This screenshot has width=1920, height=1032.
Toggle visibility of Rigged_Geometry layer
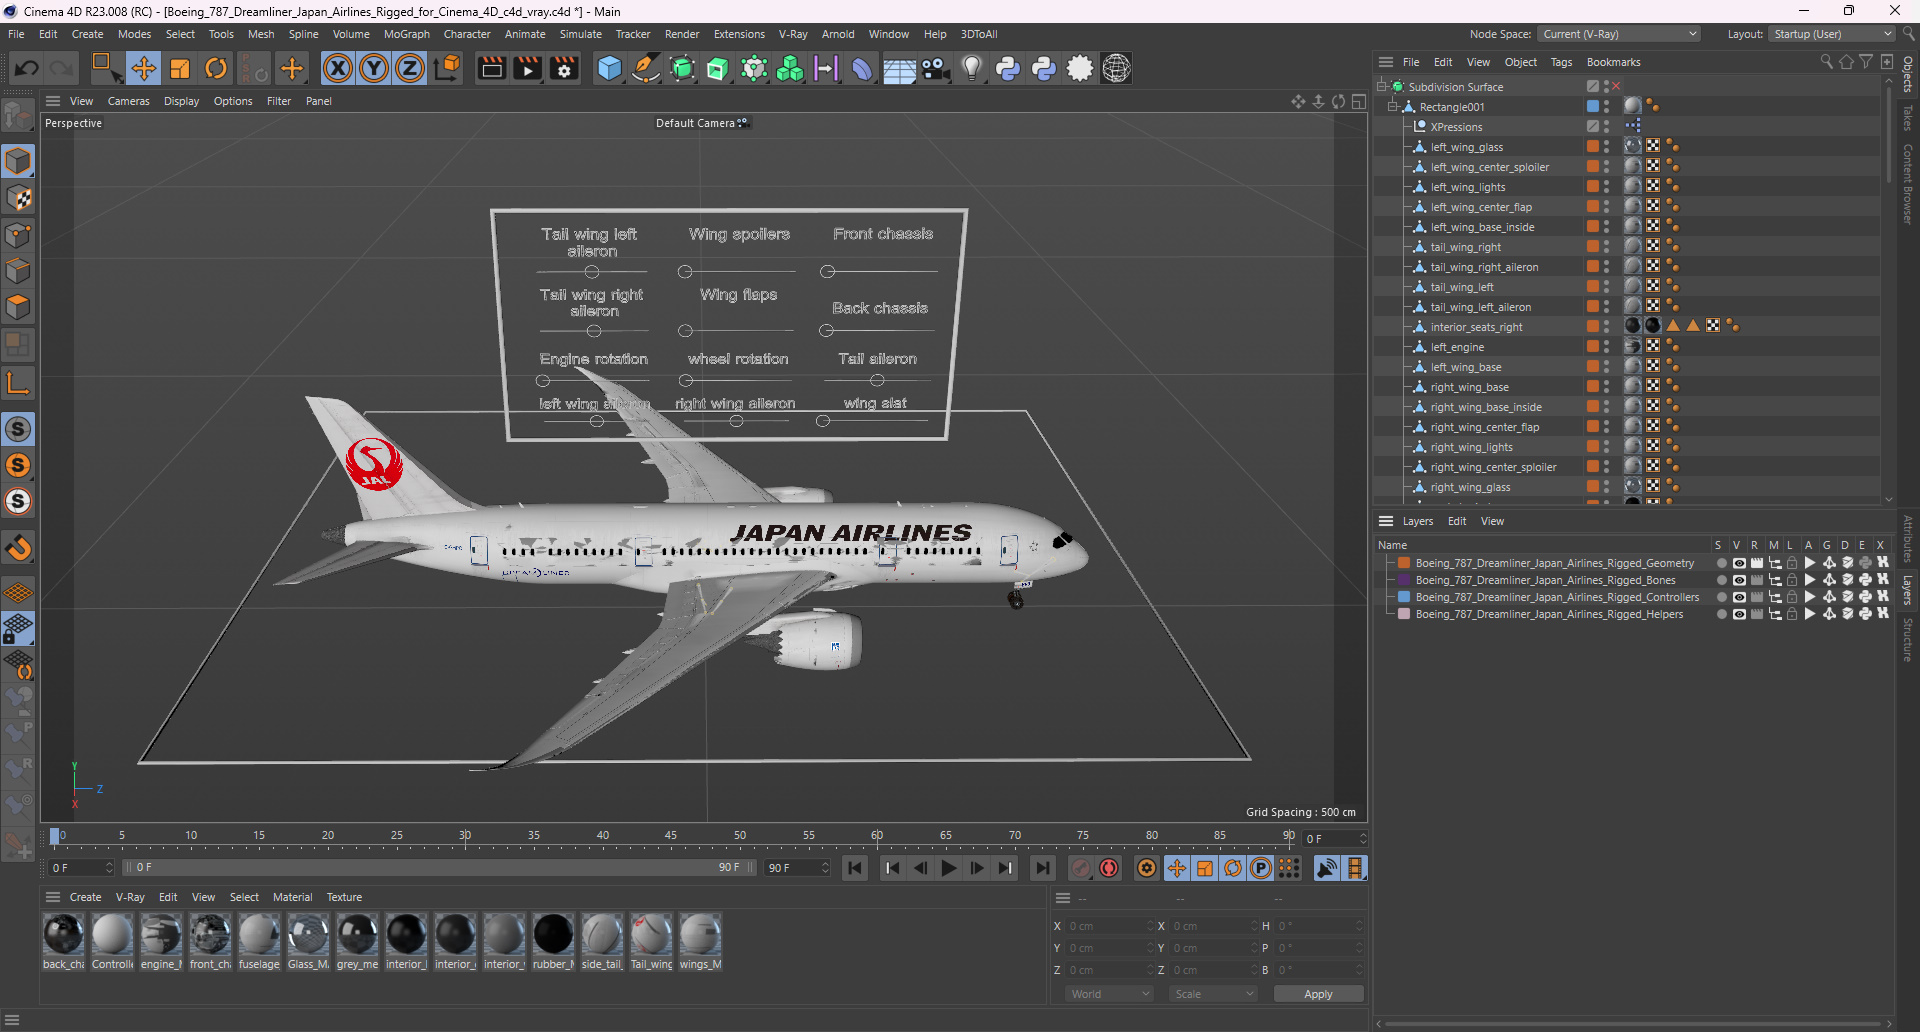coord(1739,563)
